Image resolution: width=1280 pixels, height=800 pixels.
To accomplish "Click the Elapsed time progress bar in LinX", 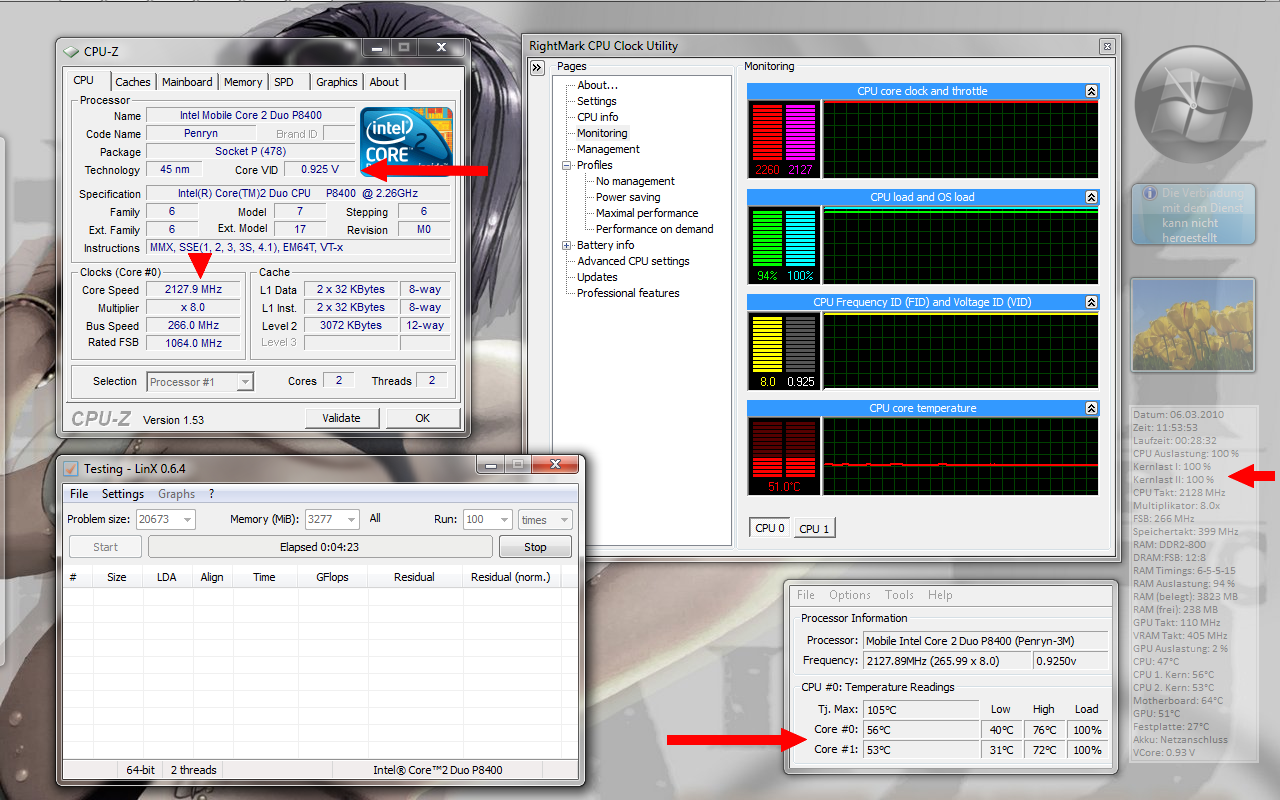I will click(x=320, y=547).
